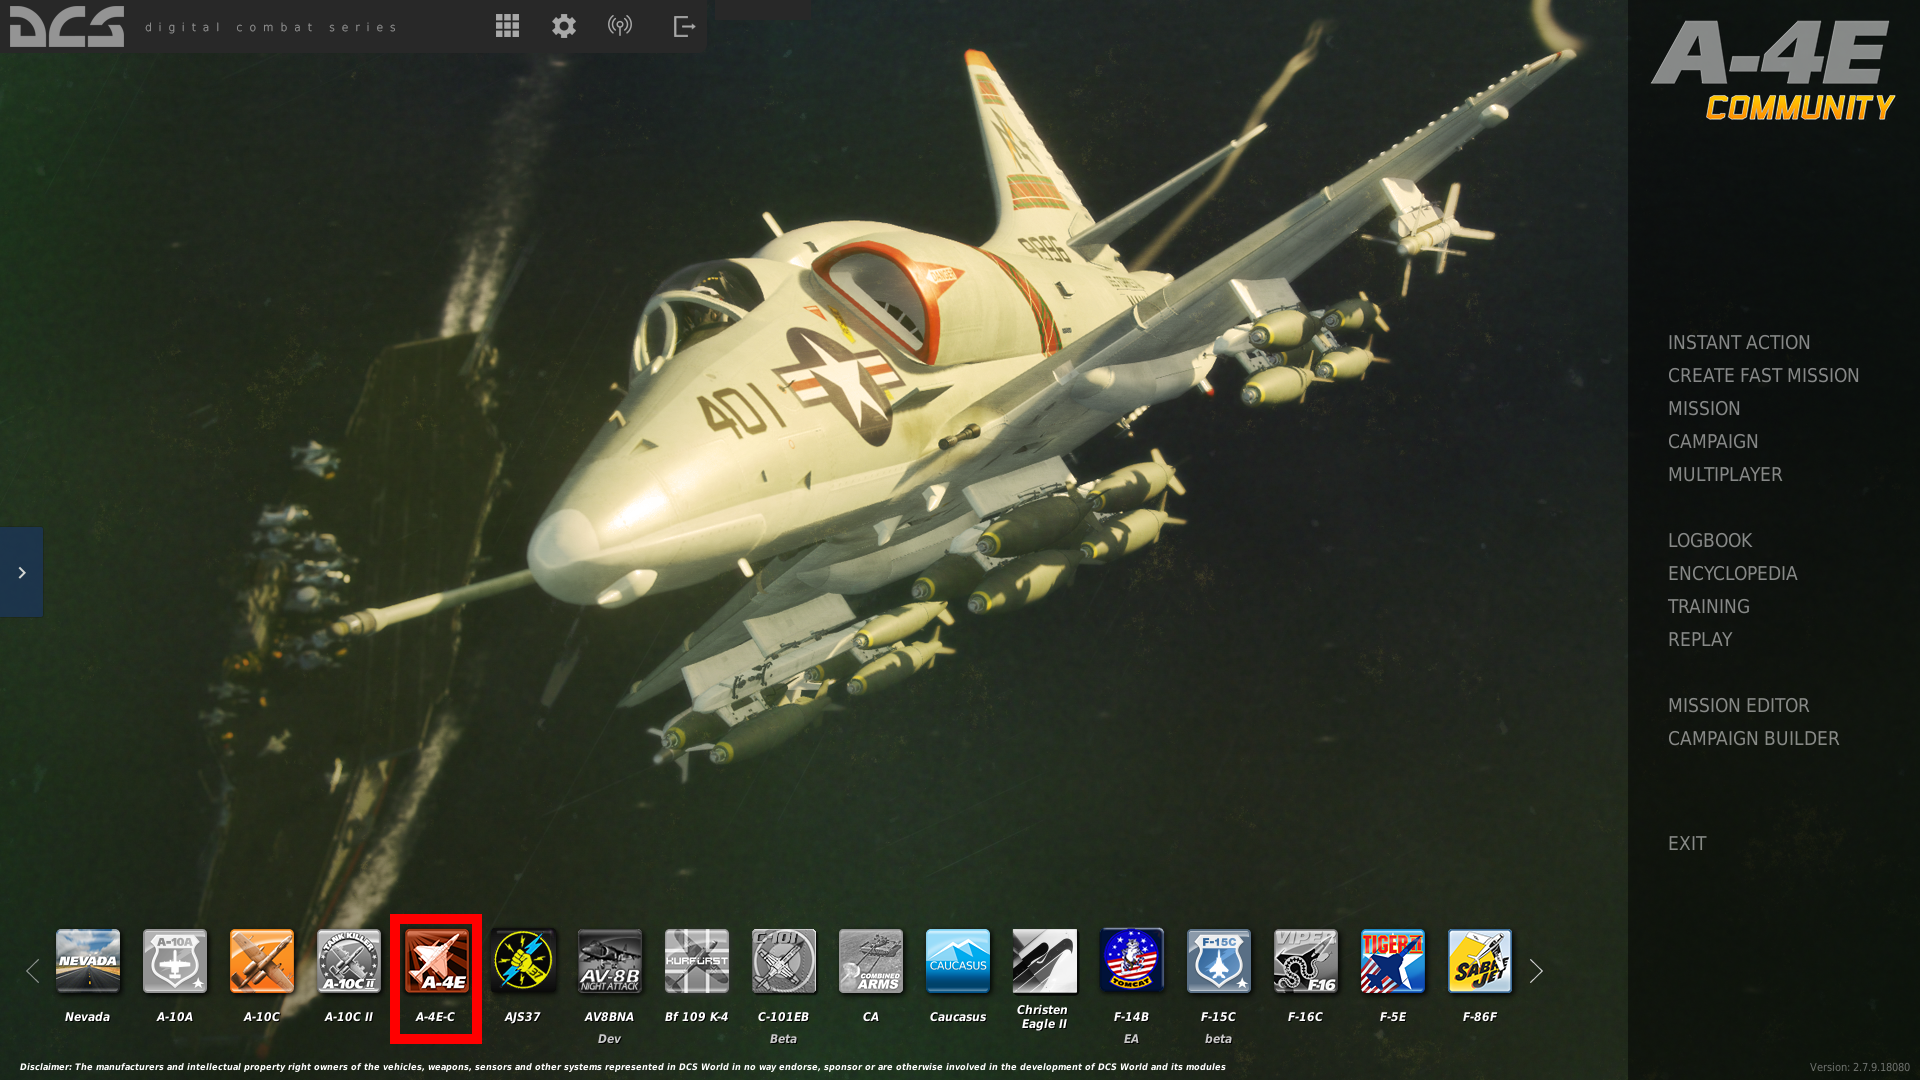Click the 'F-86F' module label
Image resolution: width=1920 pixels, height=1080 pixels.
pos(1479,1017)
